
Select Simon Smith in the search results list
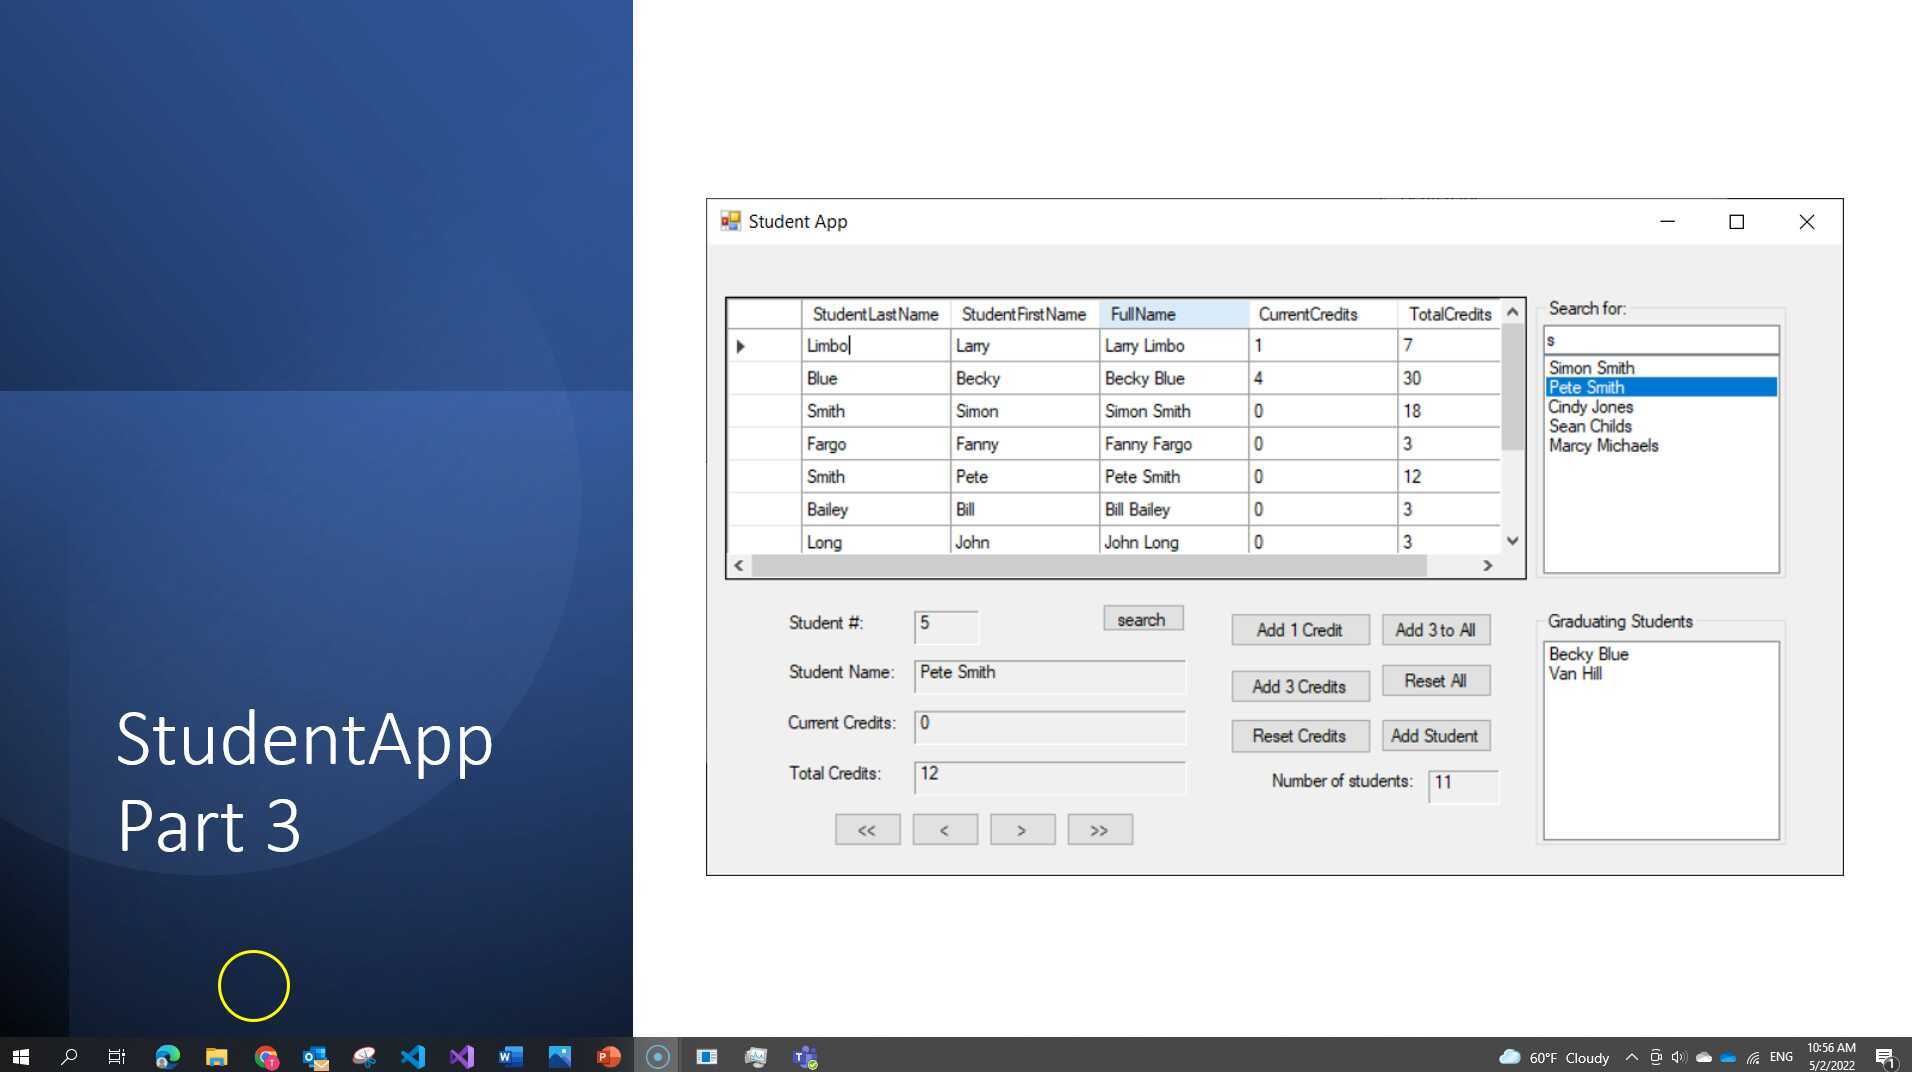click(1591, 368)
